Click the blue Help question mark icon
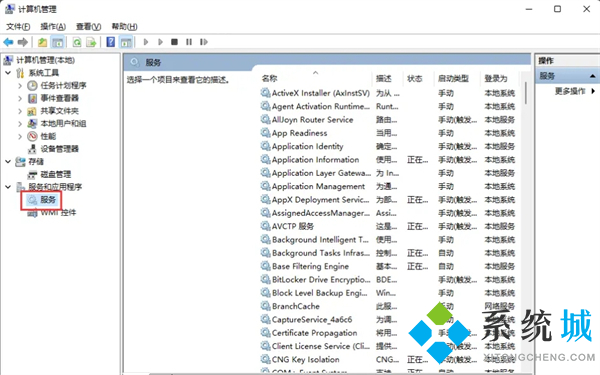Screen dimensions: 600x375 click(x=111, y=42)
